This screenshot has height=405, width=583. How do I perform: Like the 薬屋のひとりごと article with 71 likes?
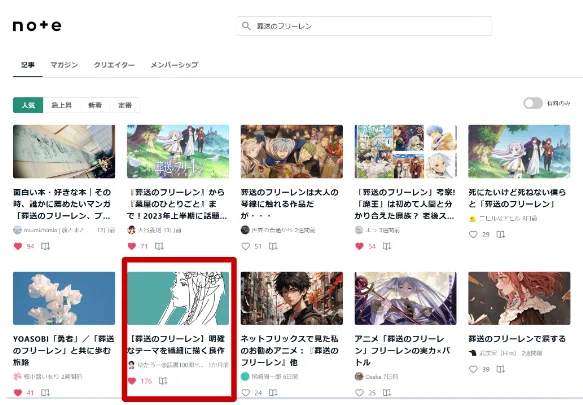click(132, 246)
